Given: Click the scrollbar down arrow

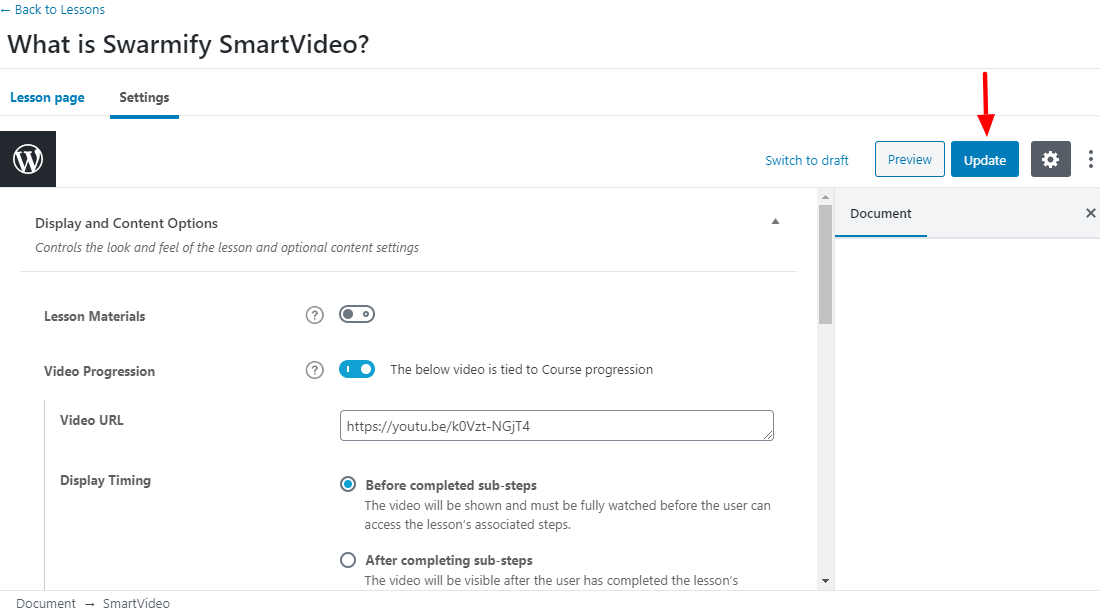Looking at the screenshot, I should point(825,581).
